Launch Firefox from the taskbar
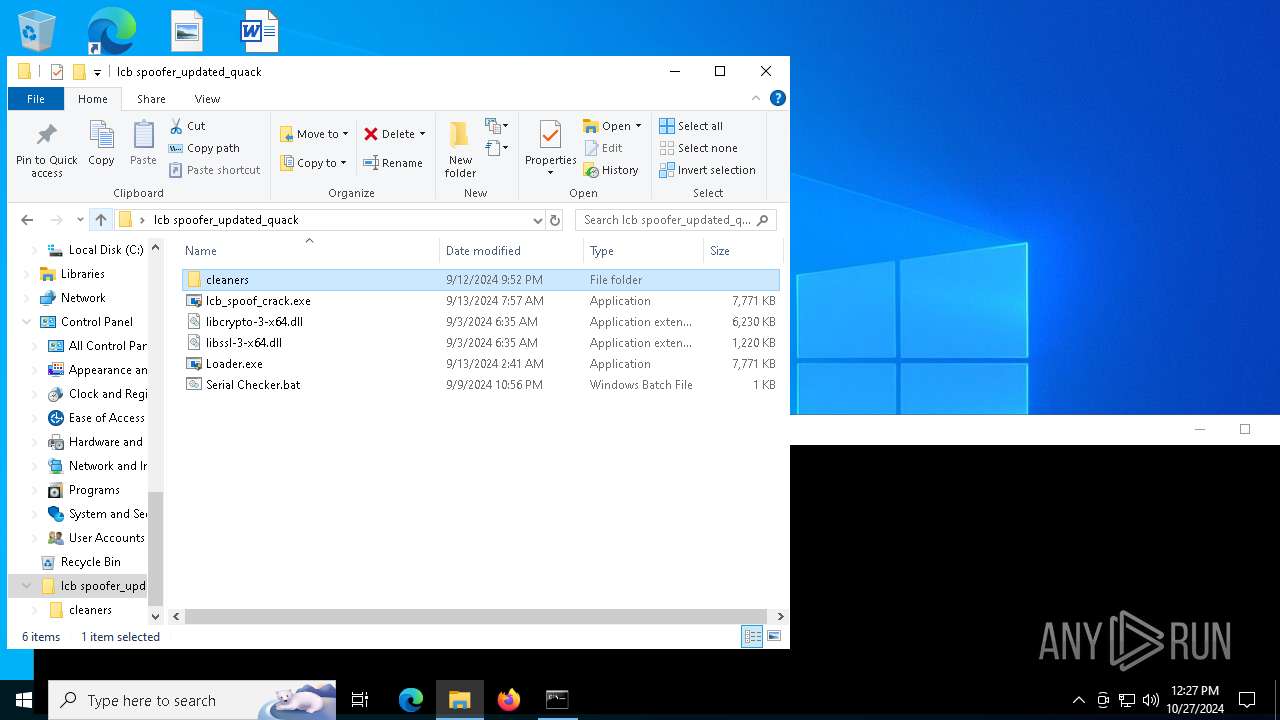 pyautogui.click(x=509, y=700)
